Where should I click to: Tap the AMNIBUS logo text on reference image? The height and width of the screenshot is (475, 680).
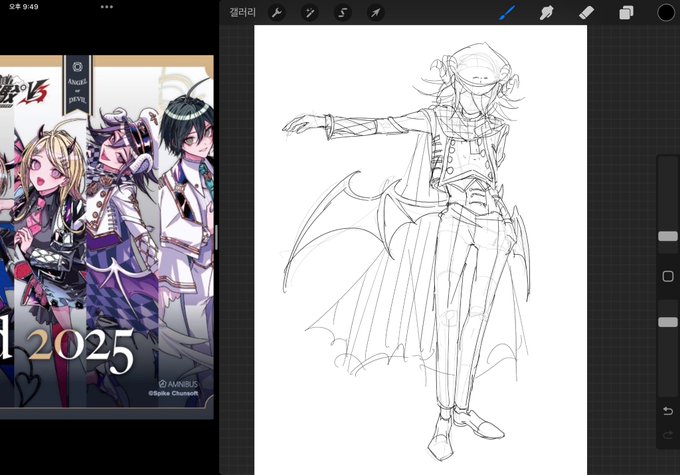[178, 384]
